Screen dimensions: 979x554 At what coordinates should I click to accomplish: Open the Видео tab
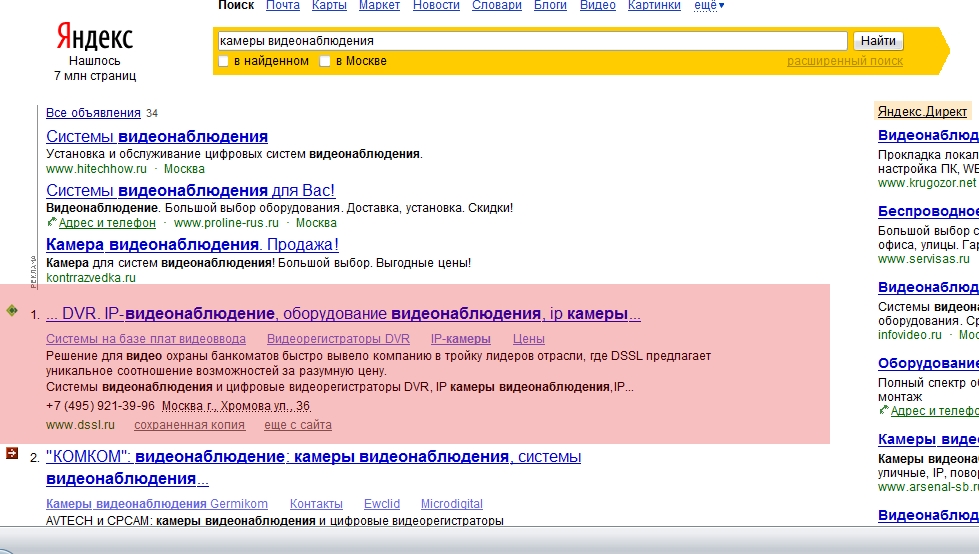pyautogui.click(x=598, y=6)
